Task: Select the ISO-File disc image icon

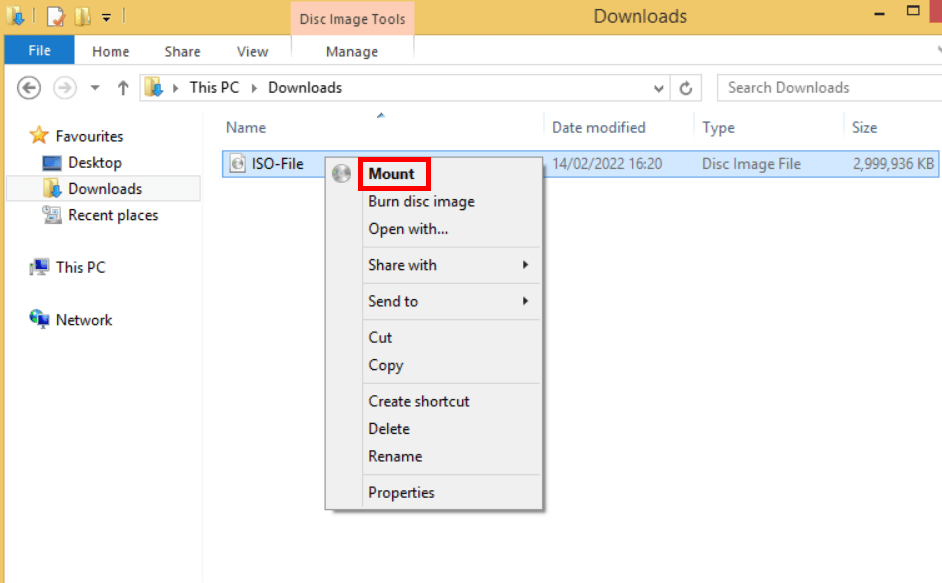Action: [x=238, y=163]
